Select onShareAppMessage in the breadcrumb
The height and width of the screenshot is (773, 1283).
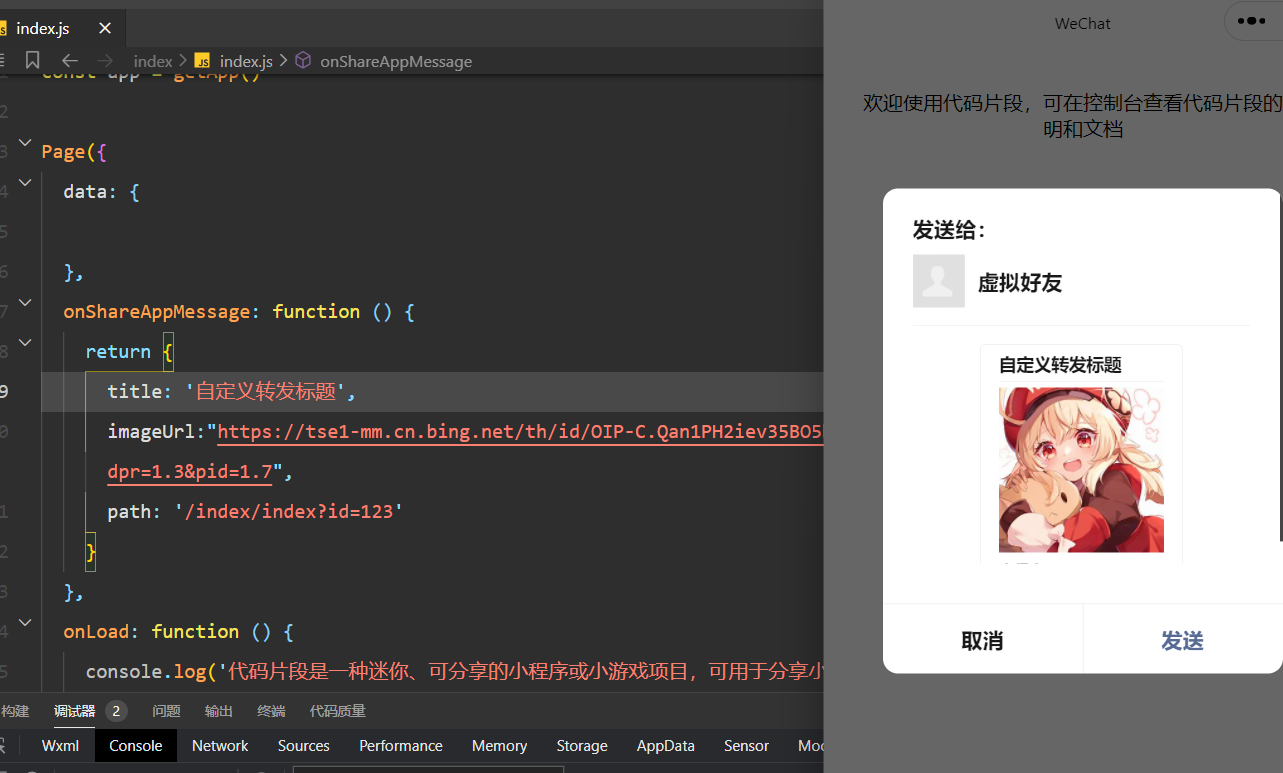pyautogui.click(x=396, y=61)
